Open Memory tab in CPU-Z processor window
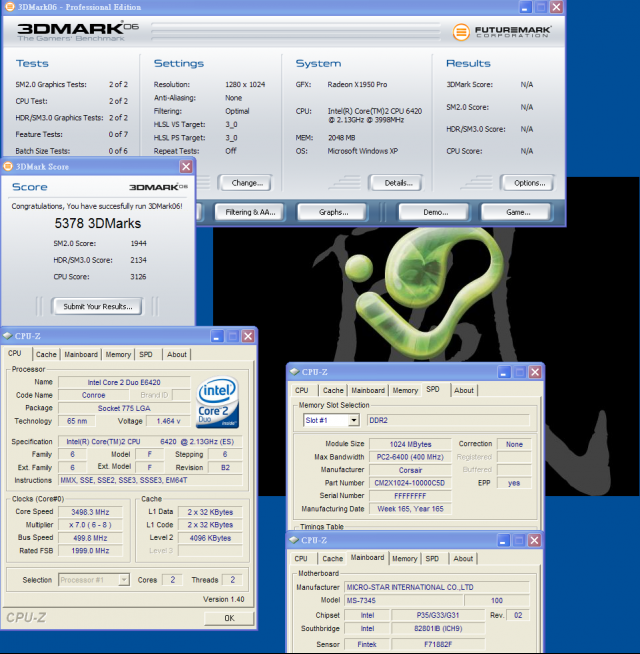This screenshot has width=640, height=654. pos(118,355)
